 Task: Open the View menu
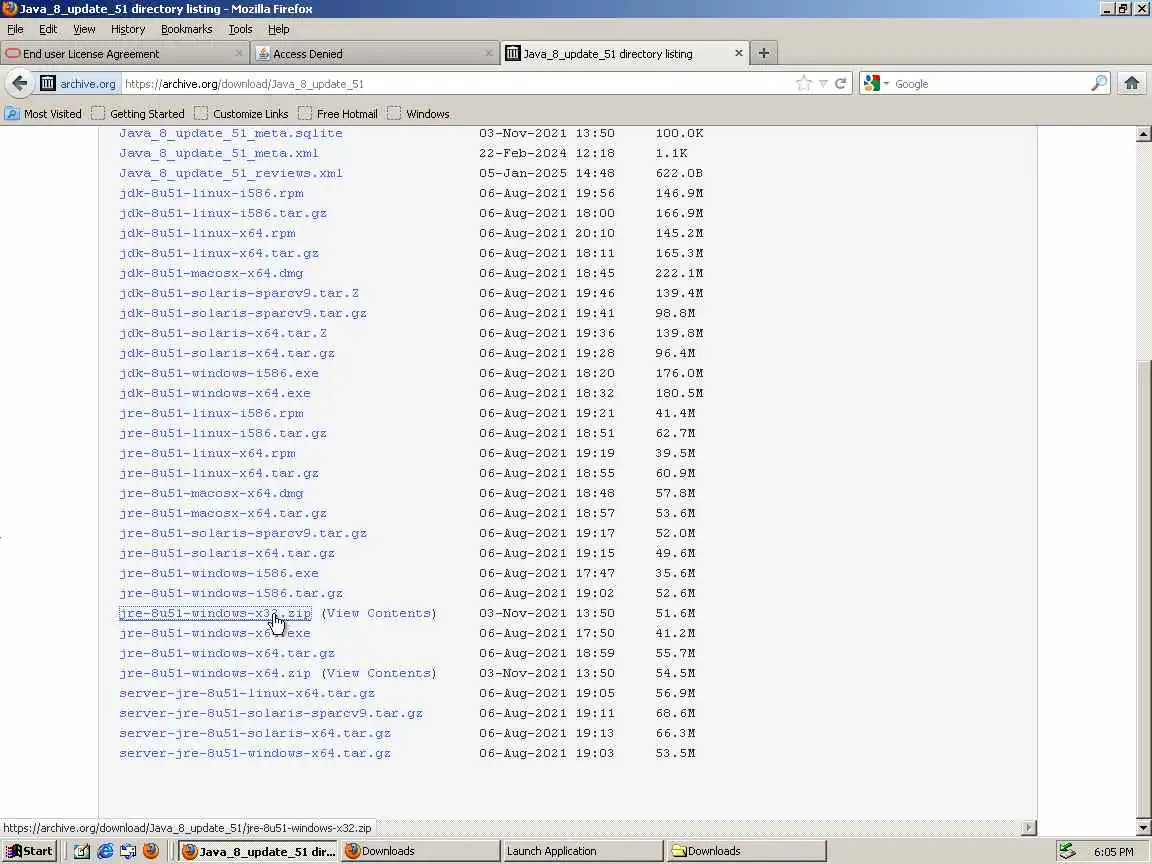84,29
